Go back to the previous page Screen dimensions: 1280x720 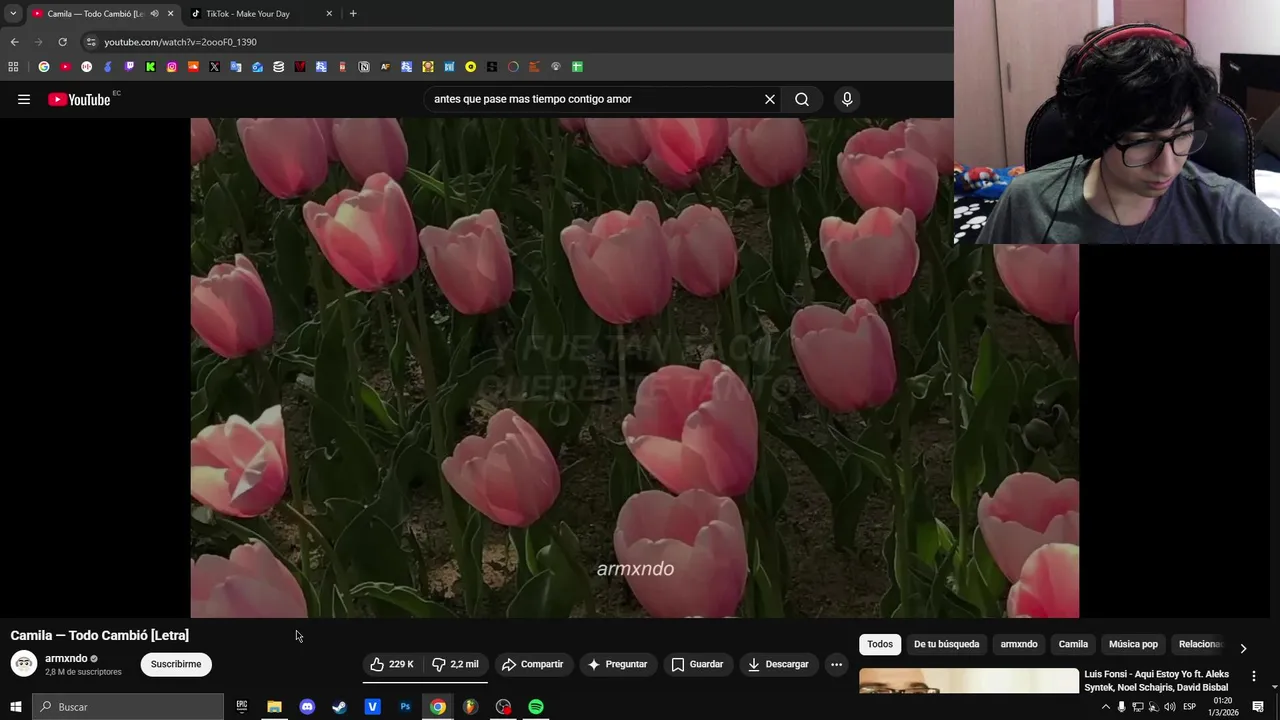(14, 42)
